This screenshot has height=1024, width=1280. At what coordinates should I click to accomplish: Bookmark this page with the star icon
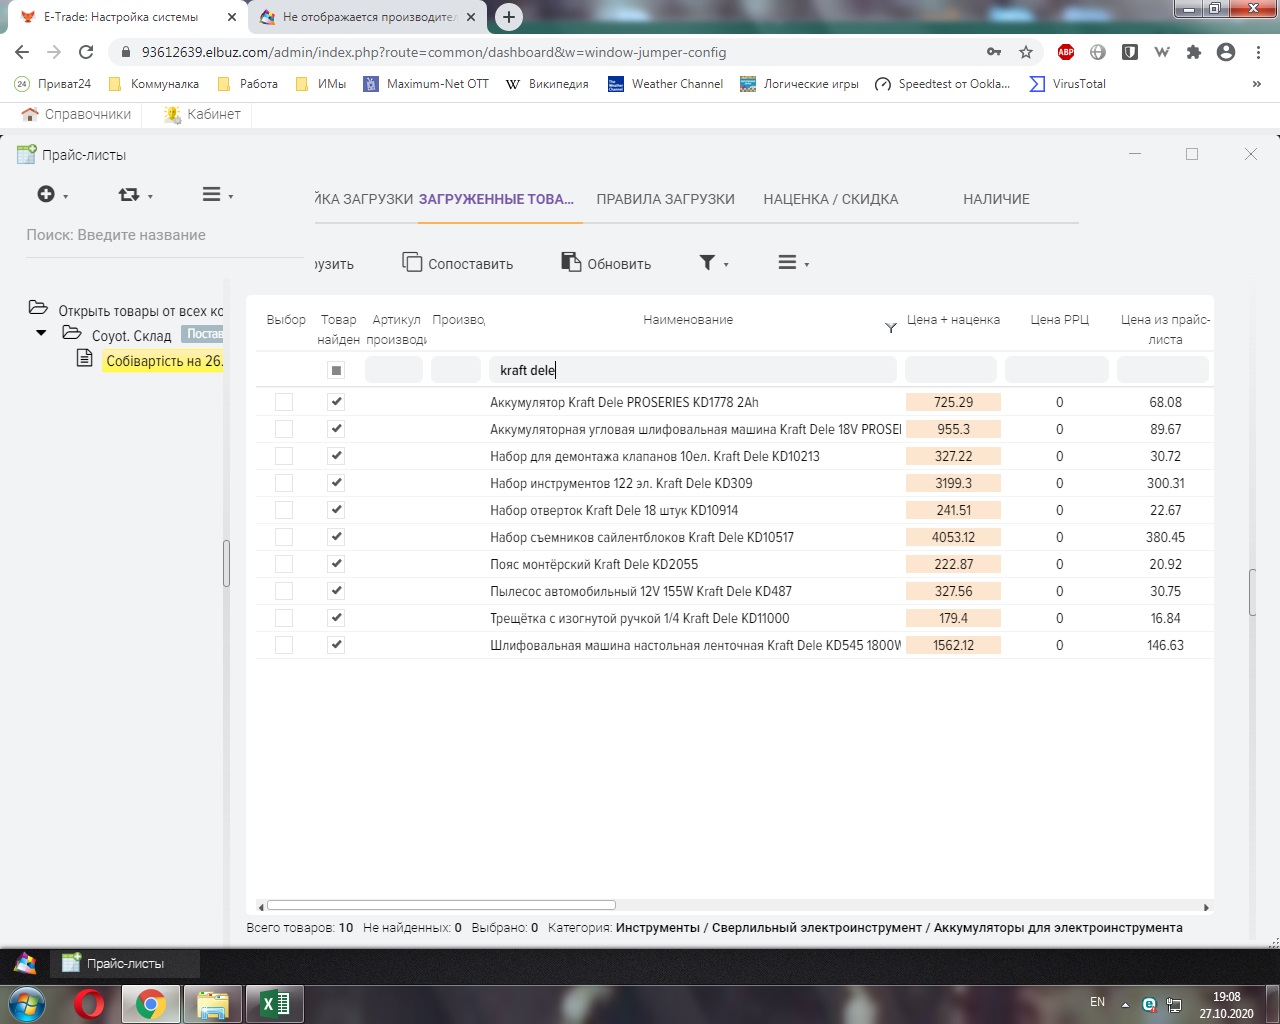(1026, 52)
